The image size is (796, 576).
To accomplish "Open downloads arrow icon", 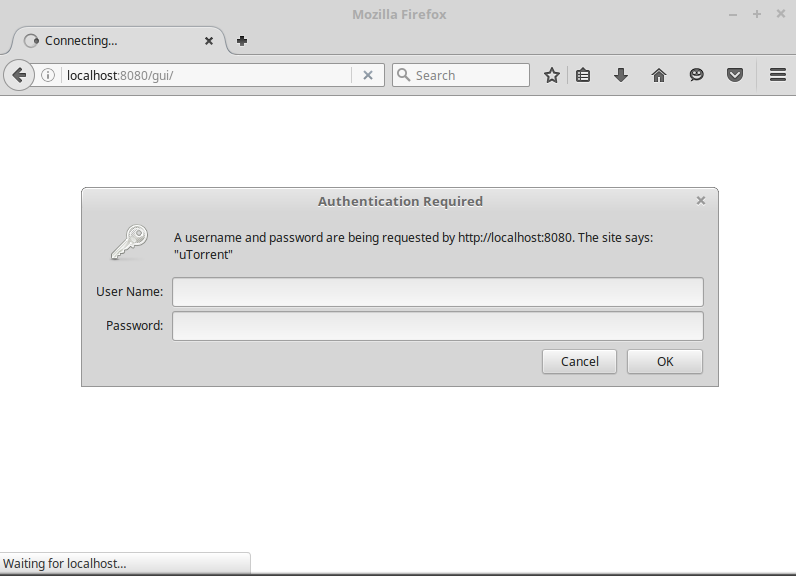I will tap(621, 76).
